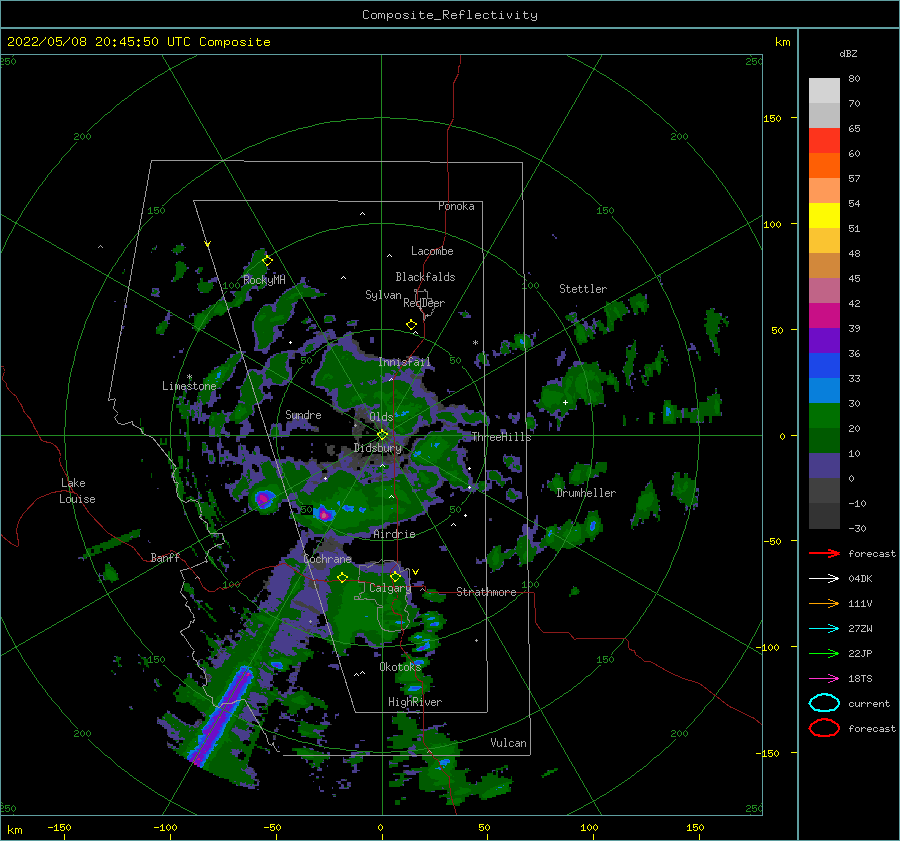Pick the 20 dBZ dark green swatch
The image size is (900, 841).
click(x=824, y=440)
